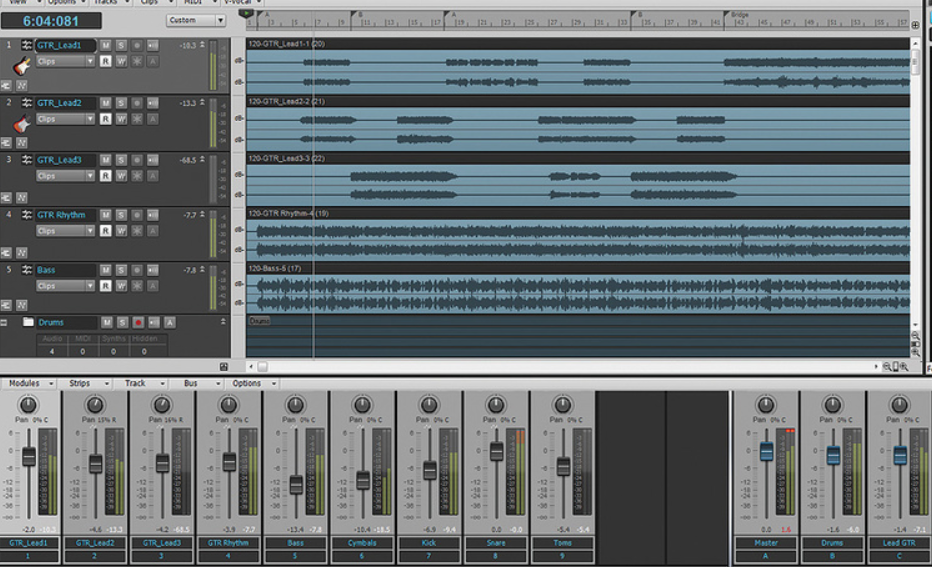
Task: Click the Snare channel strip name label
Action: (496, 543)
